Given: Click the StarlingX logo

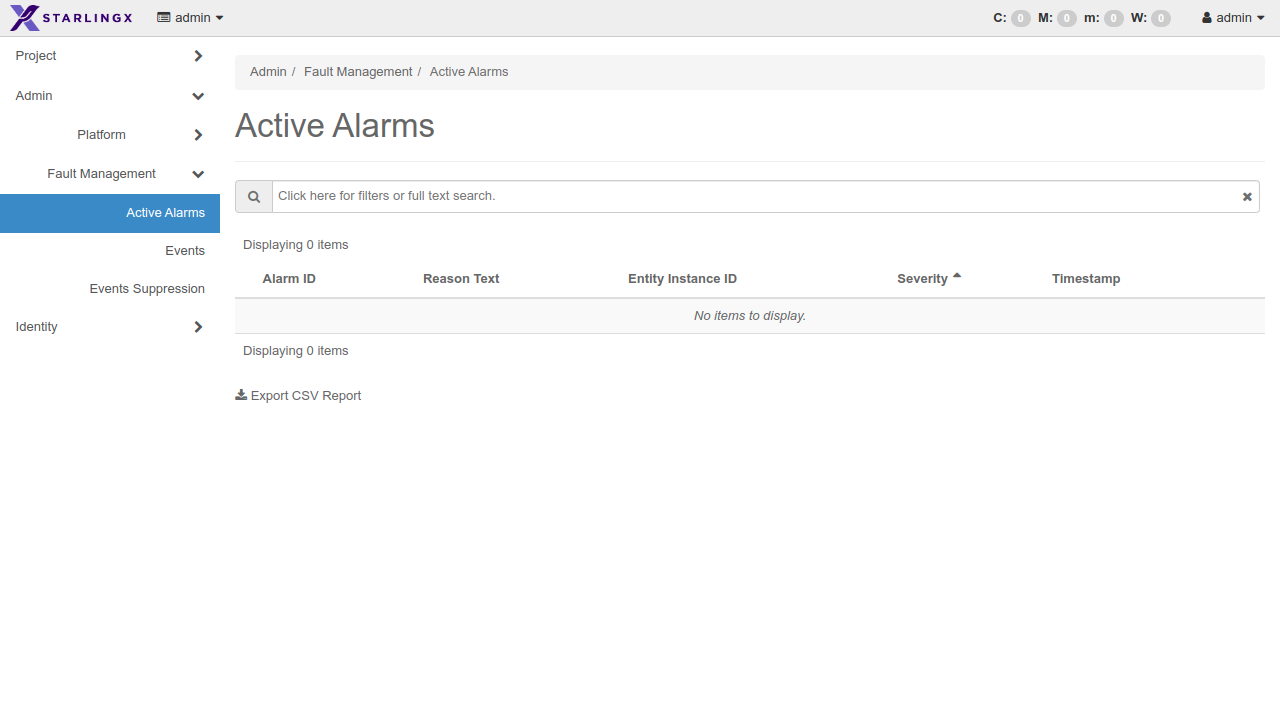Looking at the screenshot, I should 70,17.
